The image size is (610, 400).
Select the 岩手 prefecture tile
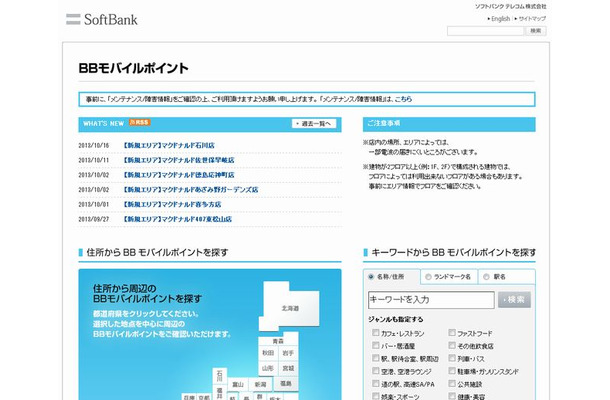(288, 353)
